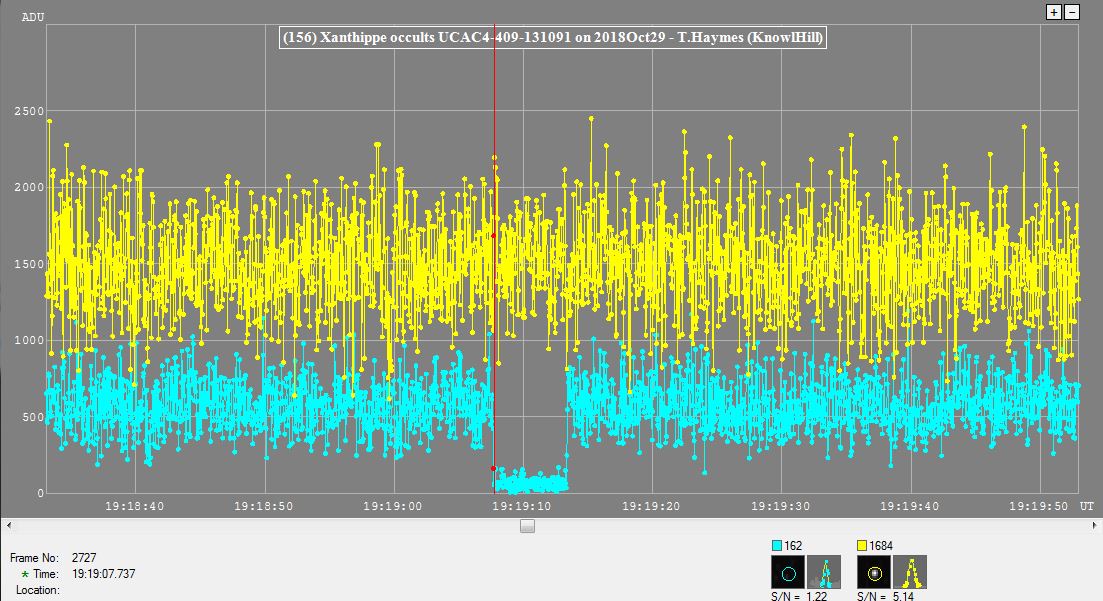The image size is (1103, 601).
Task: Click the 19:19:10 time axis label
Action: point(522,507)
